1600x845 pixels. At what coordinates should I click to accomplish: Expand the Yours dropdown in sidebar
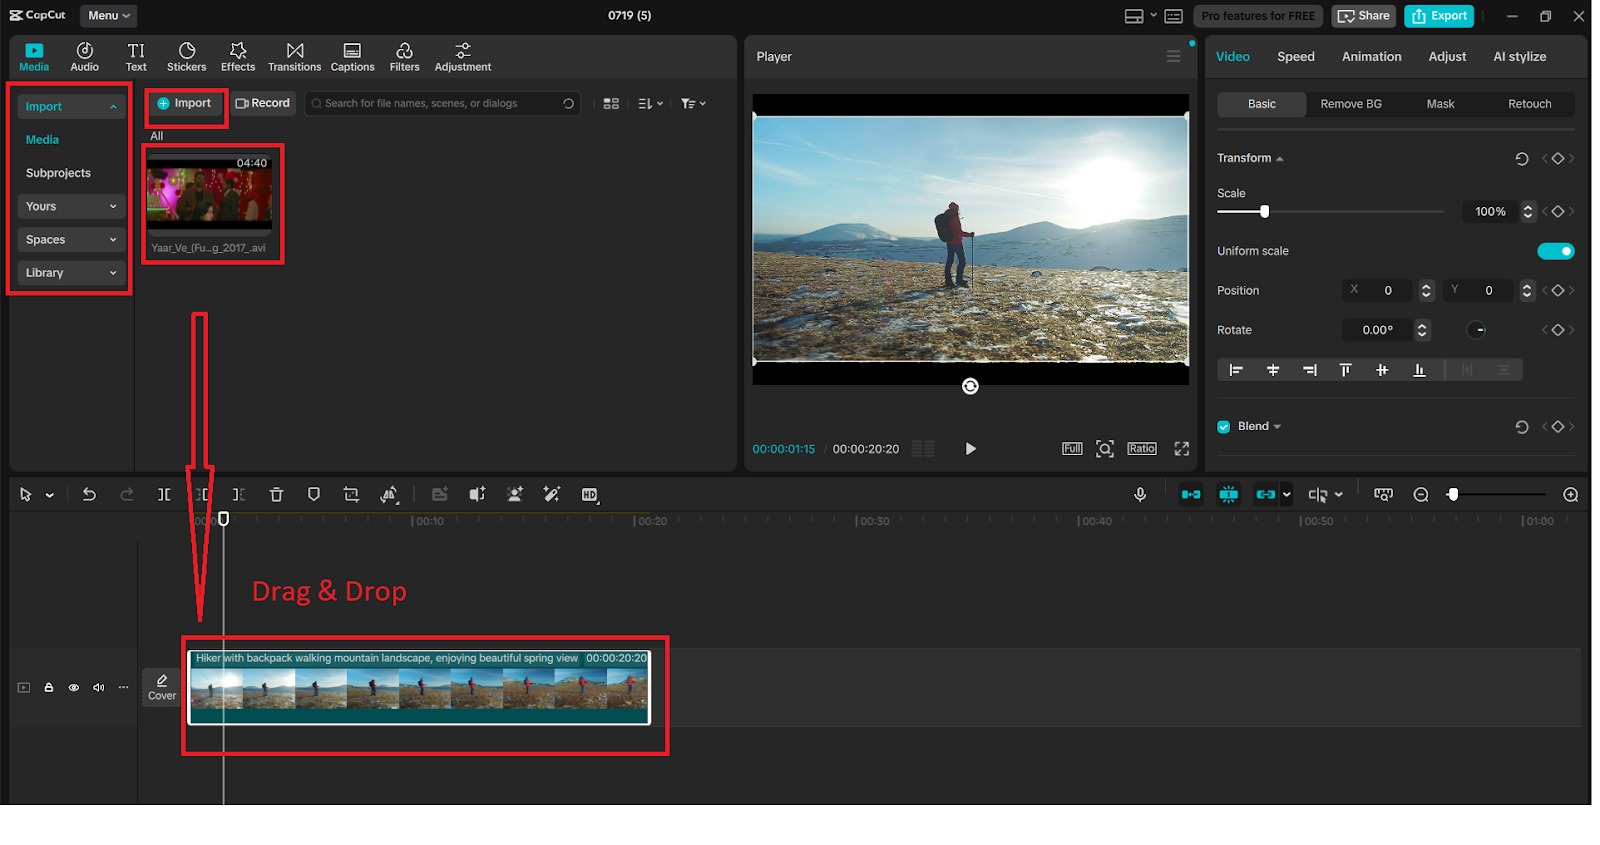(x=70, y=206)
